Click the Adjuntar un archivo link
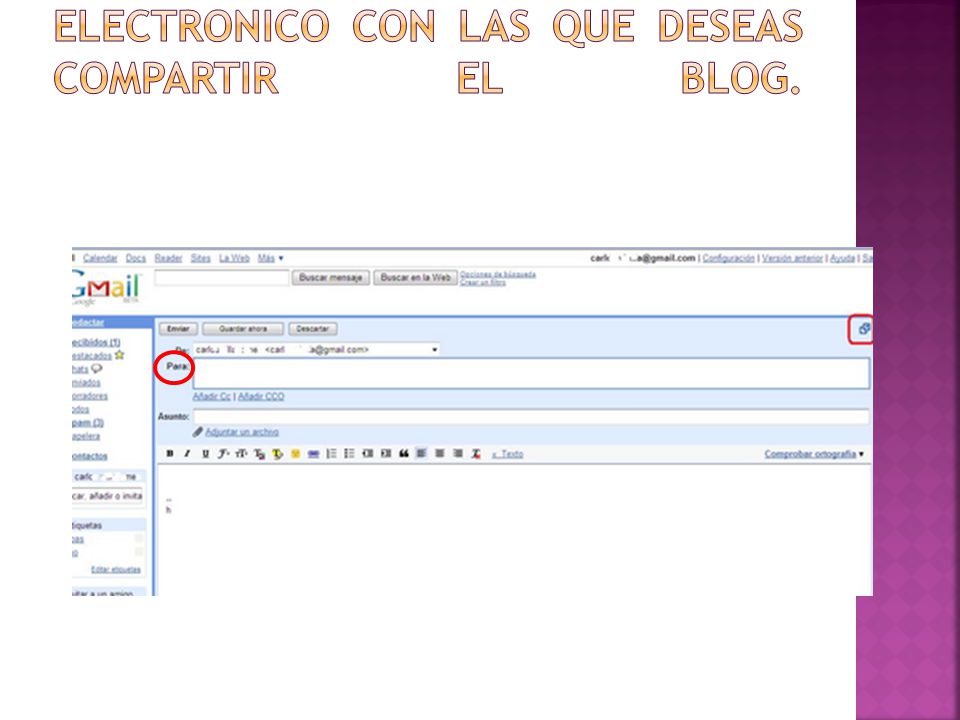 coord(242,432)
